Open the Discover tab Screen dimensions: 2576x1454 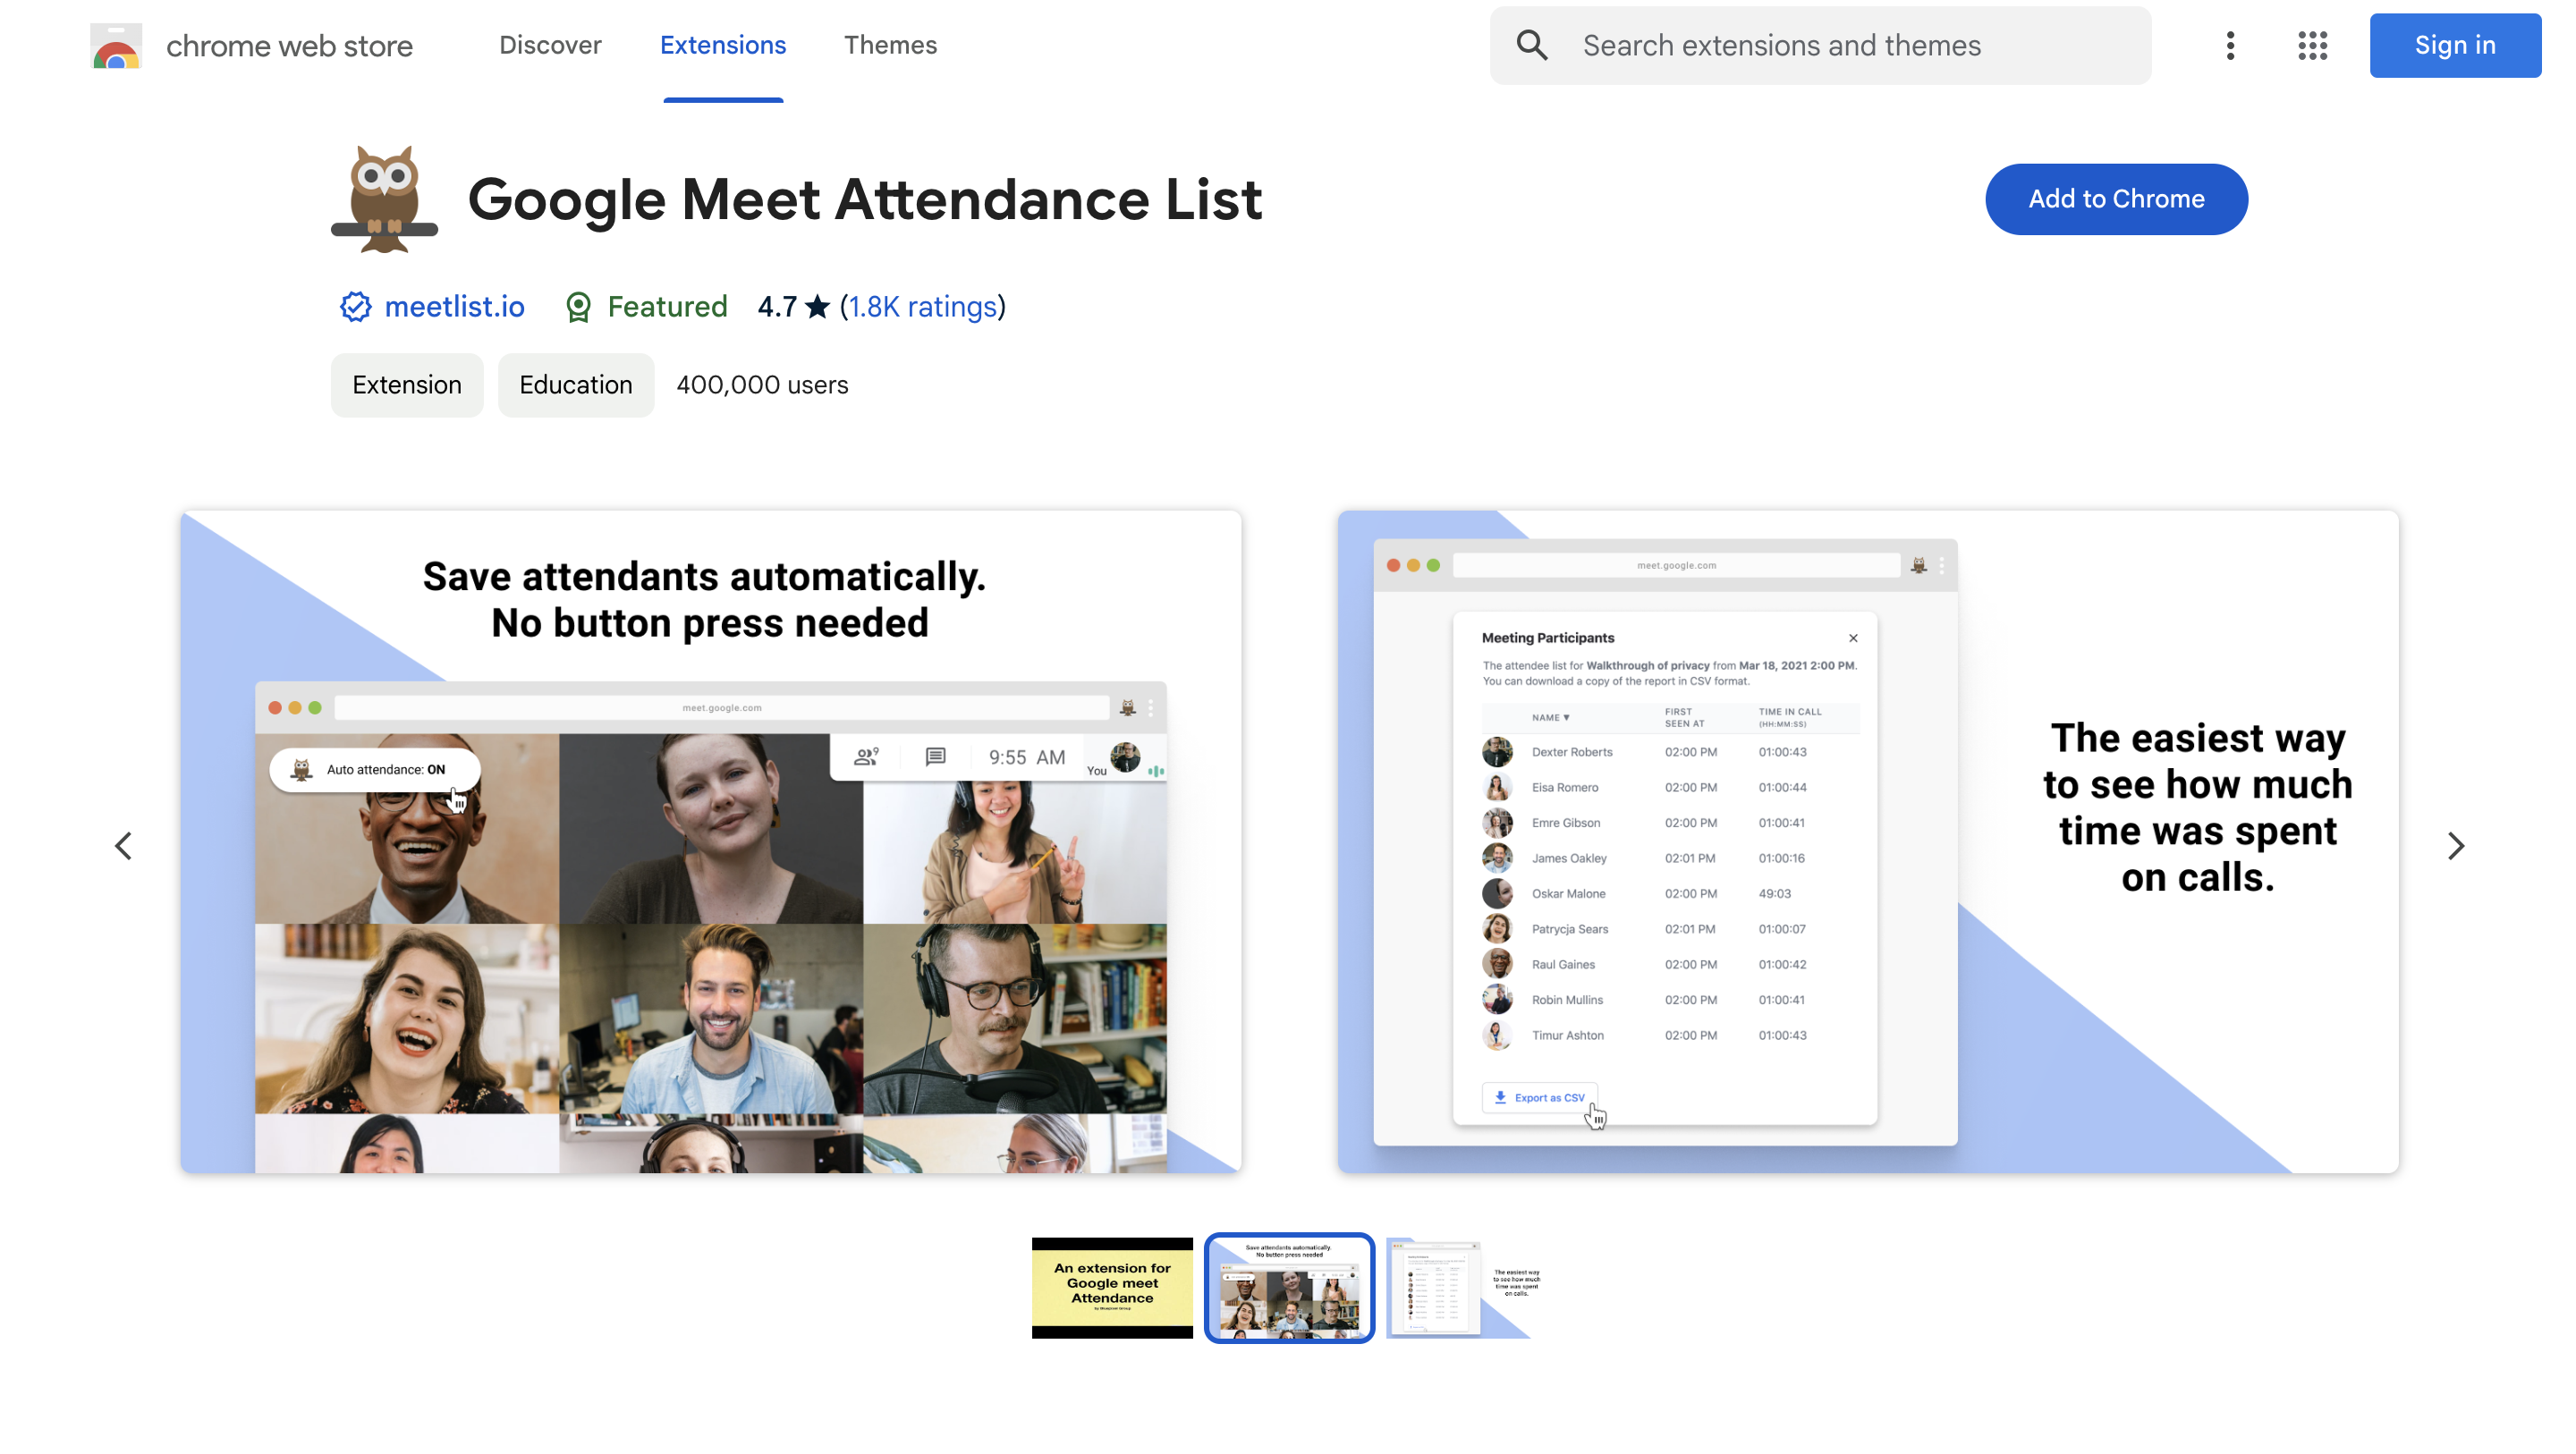pyautogui.click(x=550, y=45)
